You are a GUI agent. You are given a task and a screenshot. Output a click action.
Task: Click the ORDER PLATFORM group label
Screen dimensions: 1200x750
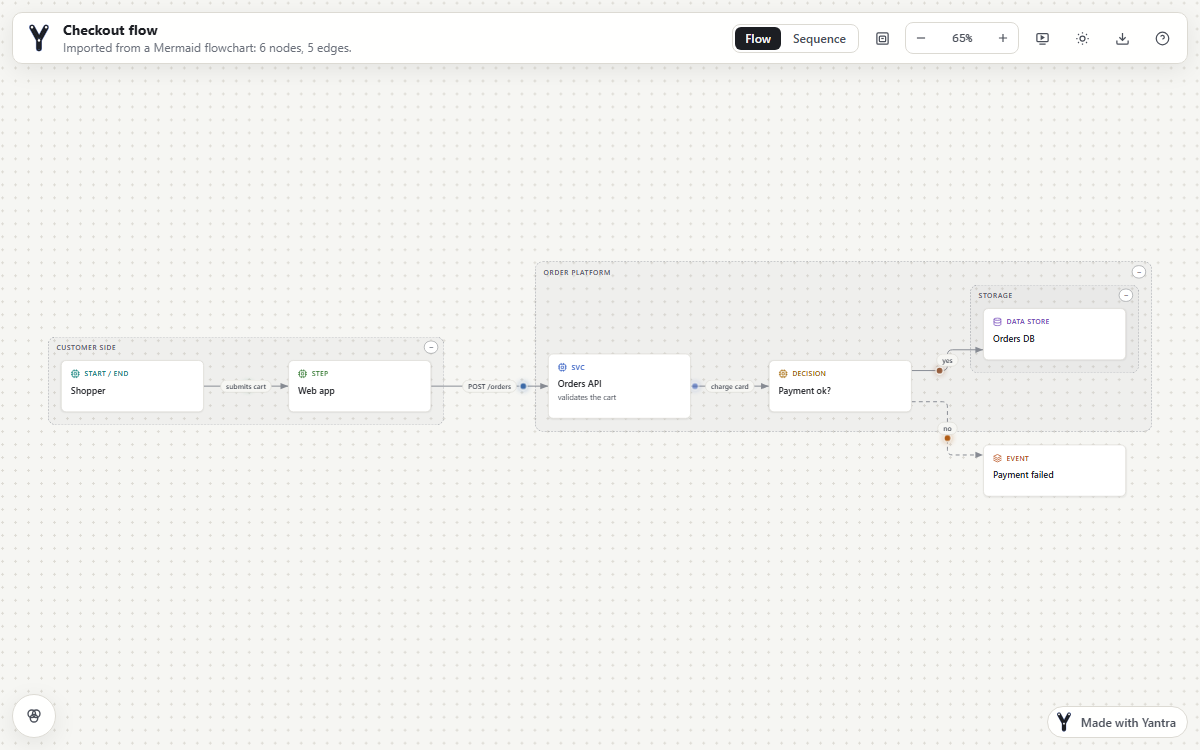pos(577,272)
